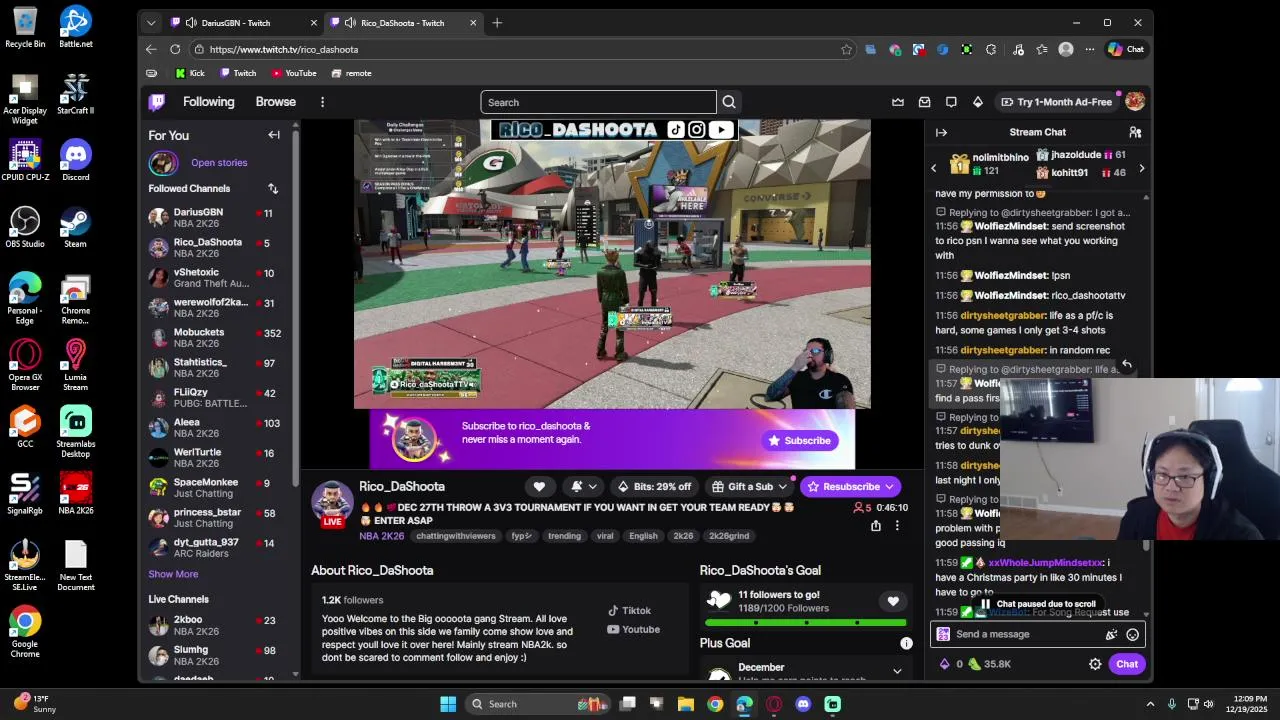Click the Get Bits diamond icon
The width and height of the screenshot is (1280, 720).
coord(978,102)
